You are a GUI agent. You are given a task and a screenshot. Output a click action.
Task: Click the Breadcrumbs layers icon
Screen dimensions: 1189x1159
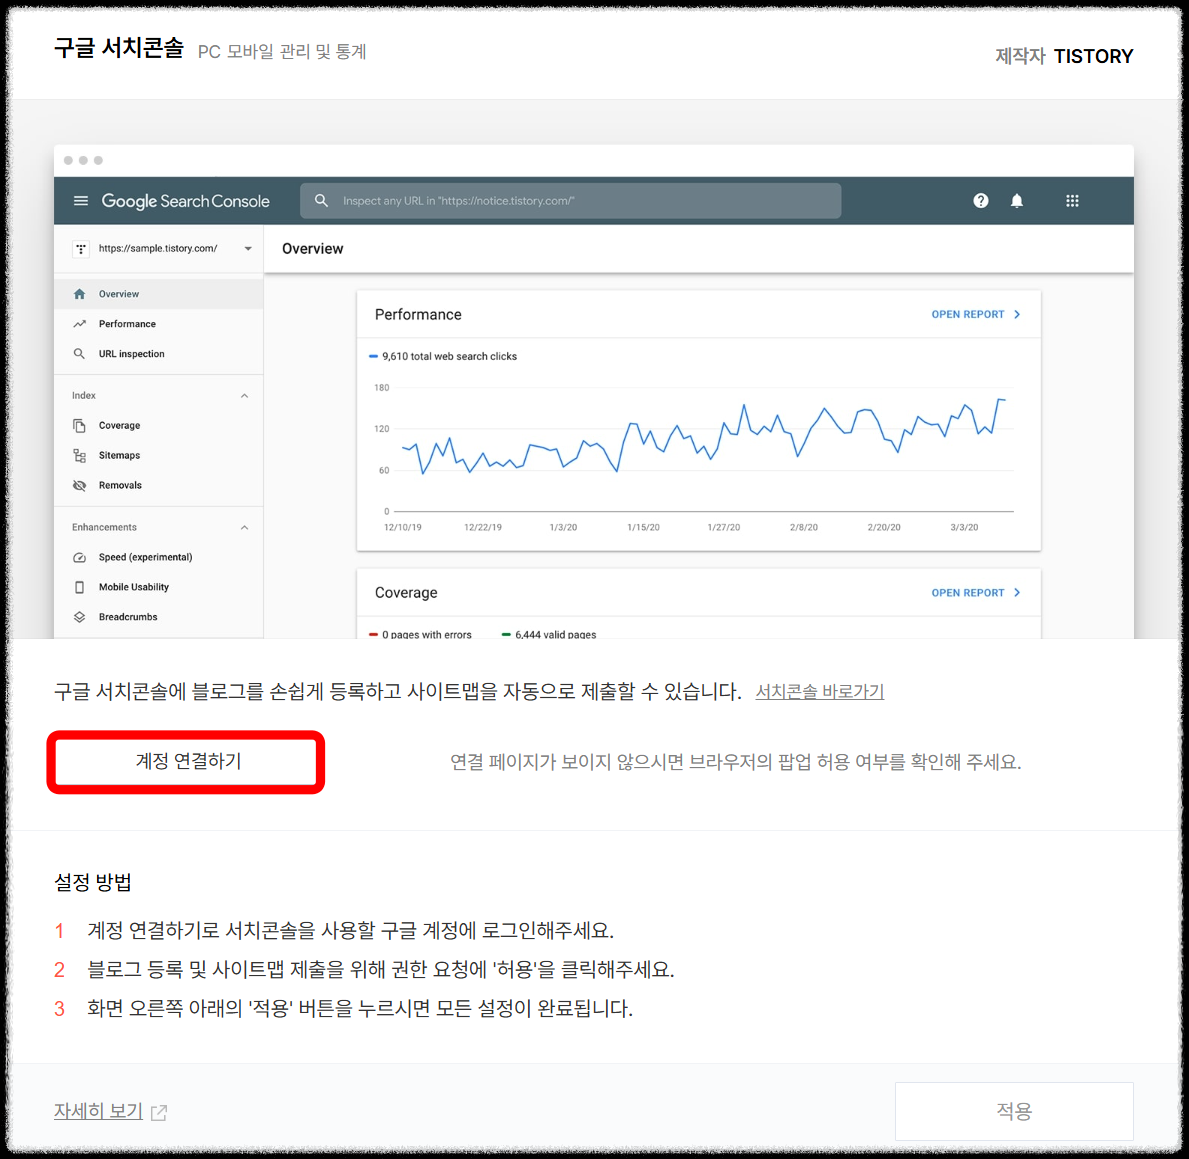pos(79,617)
